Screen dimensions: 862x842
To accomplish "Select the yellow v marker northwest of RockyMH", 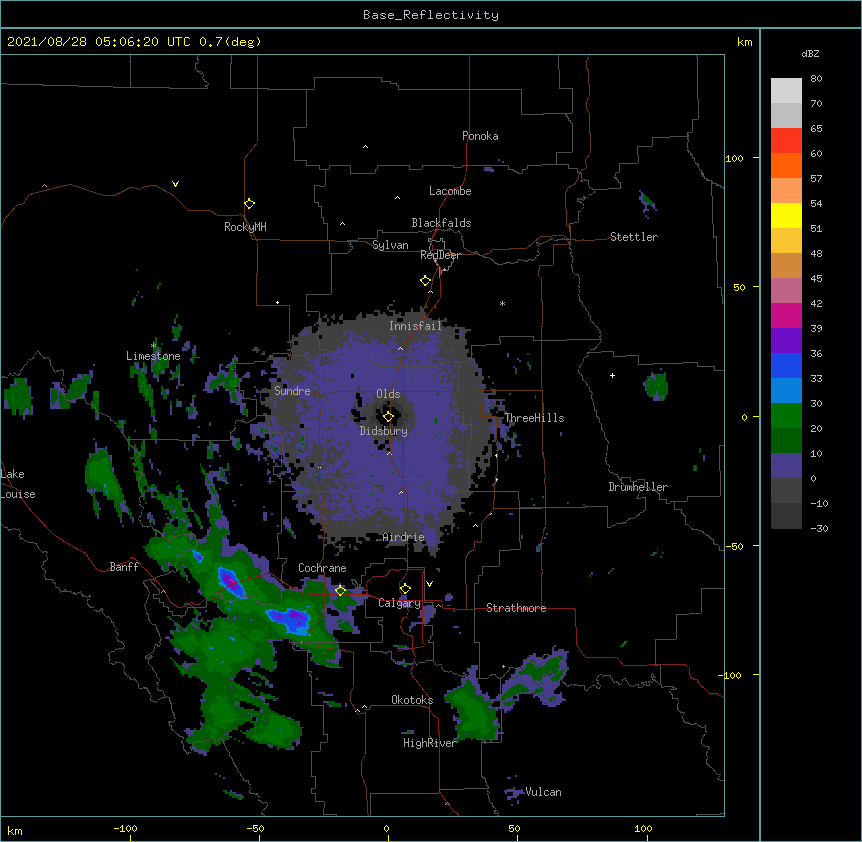I will (175, 184).
